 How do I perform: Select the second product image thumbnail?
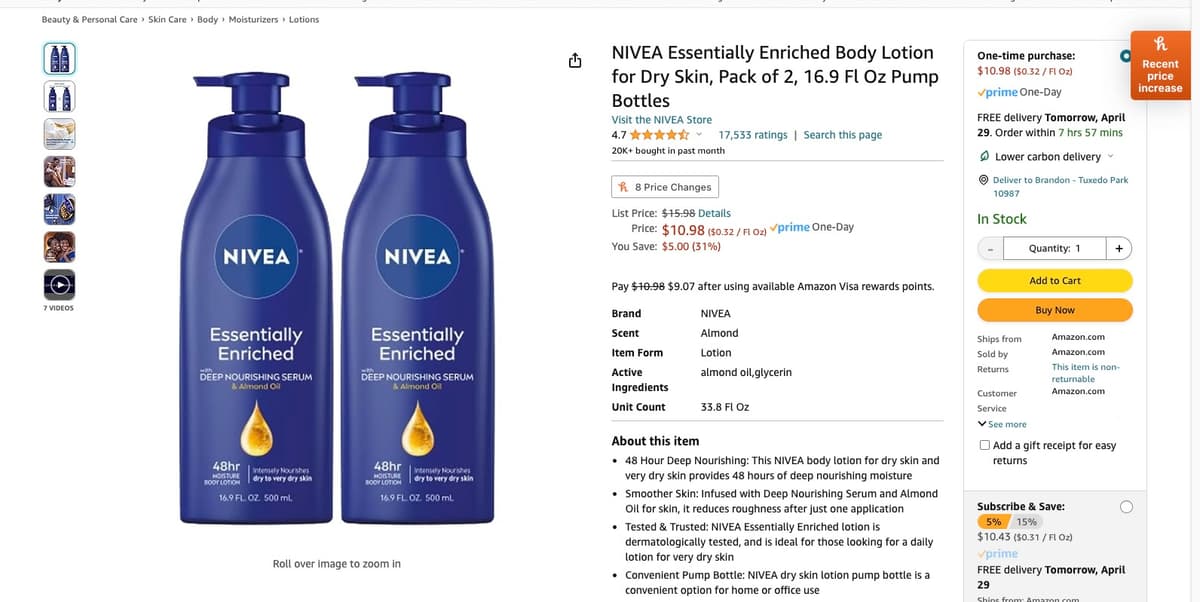click(59, 97)
